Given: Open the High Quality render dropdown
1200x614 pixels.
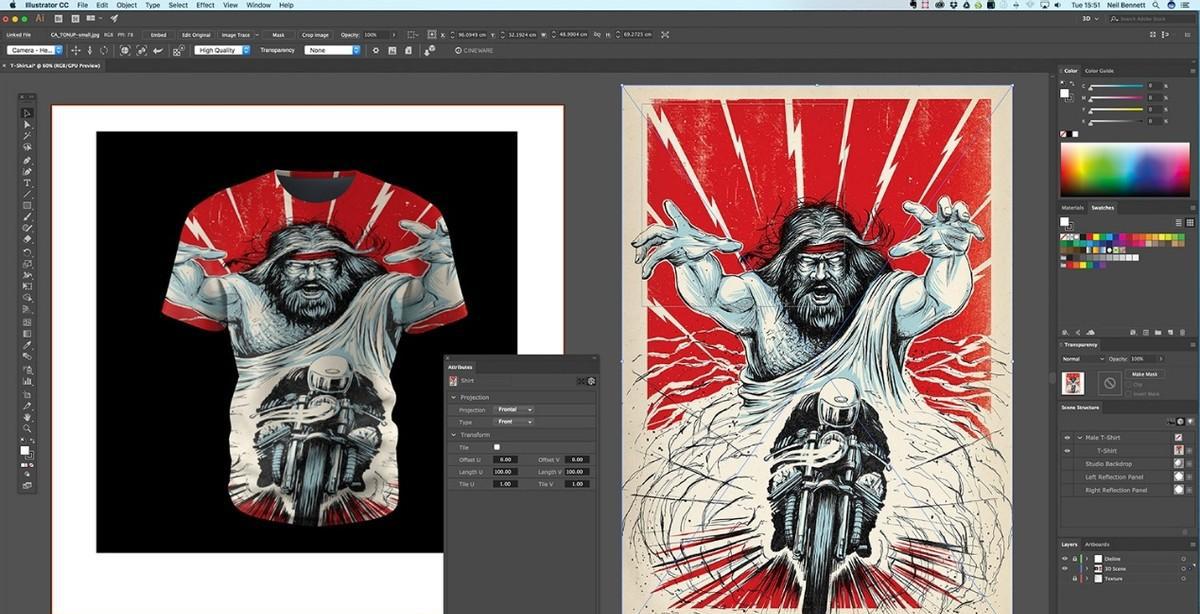Looking at the screenshot, I should (x=222, y=50).
